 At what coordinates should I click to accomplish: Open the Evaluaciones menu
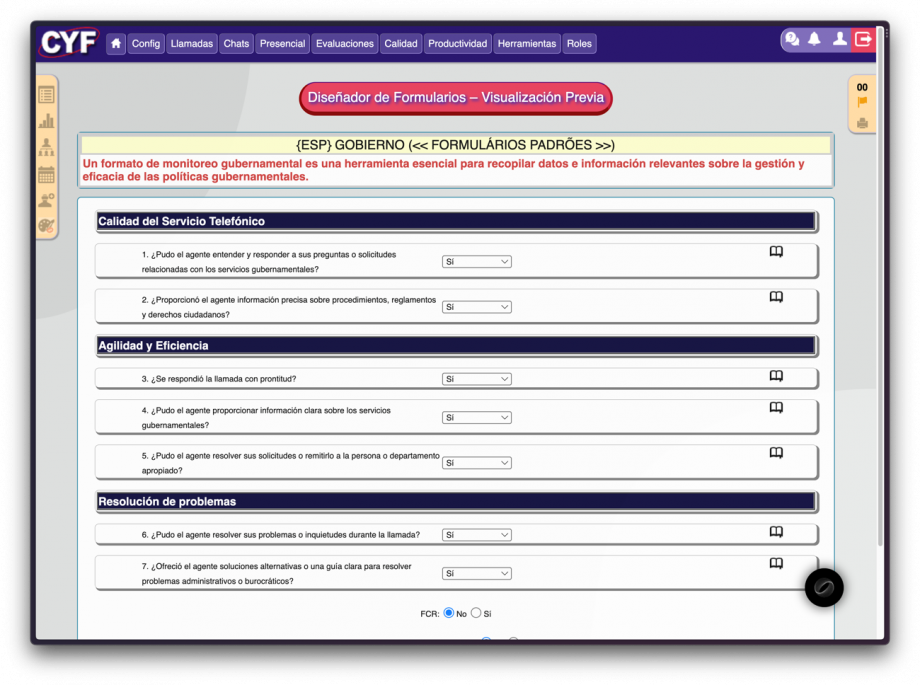[x=345, y=44]
